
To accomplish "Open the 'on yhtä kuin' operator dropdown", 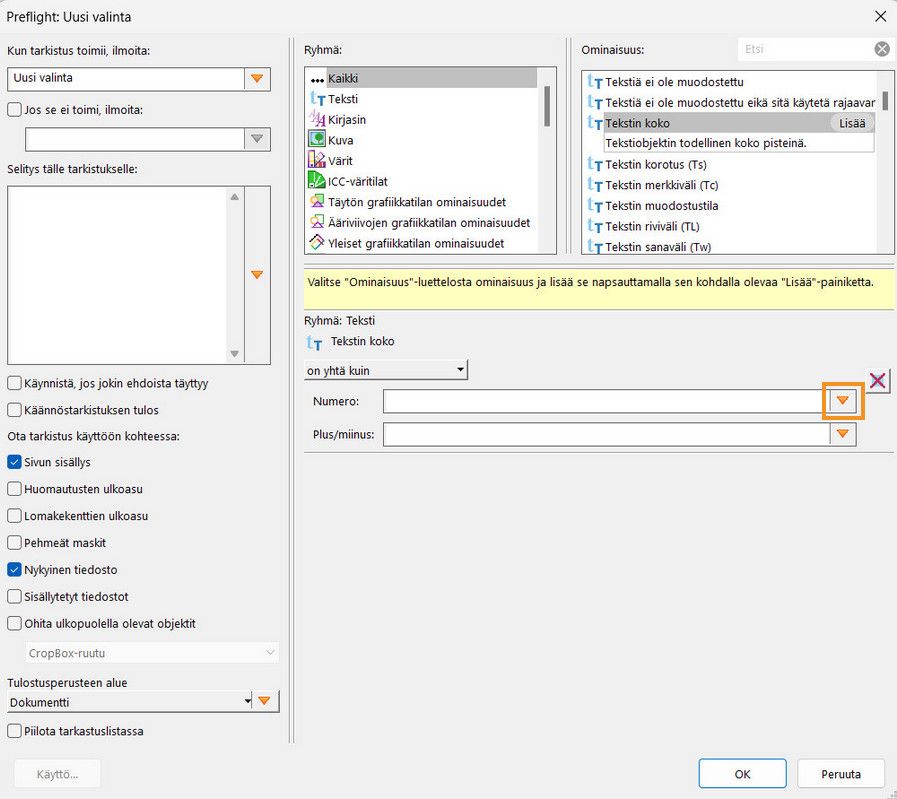I will click(x=386, y=370).
